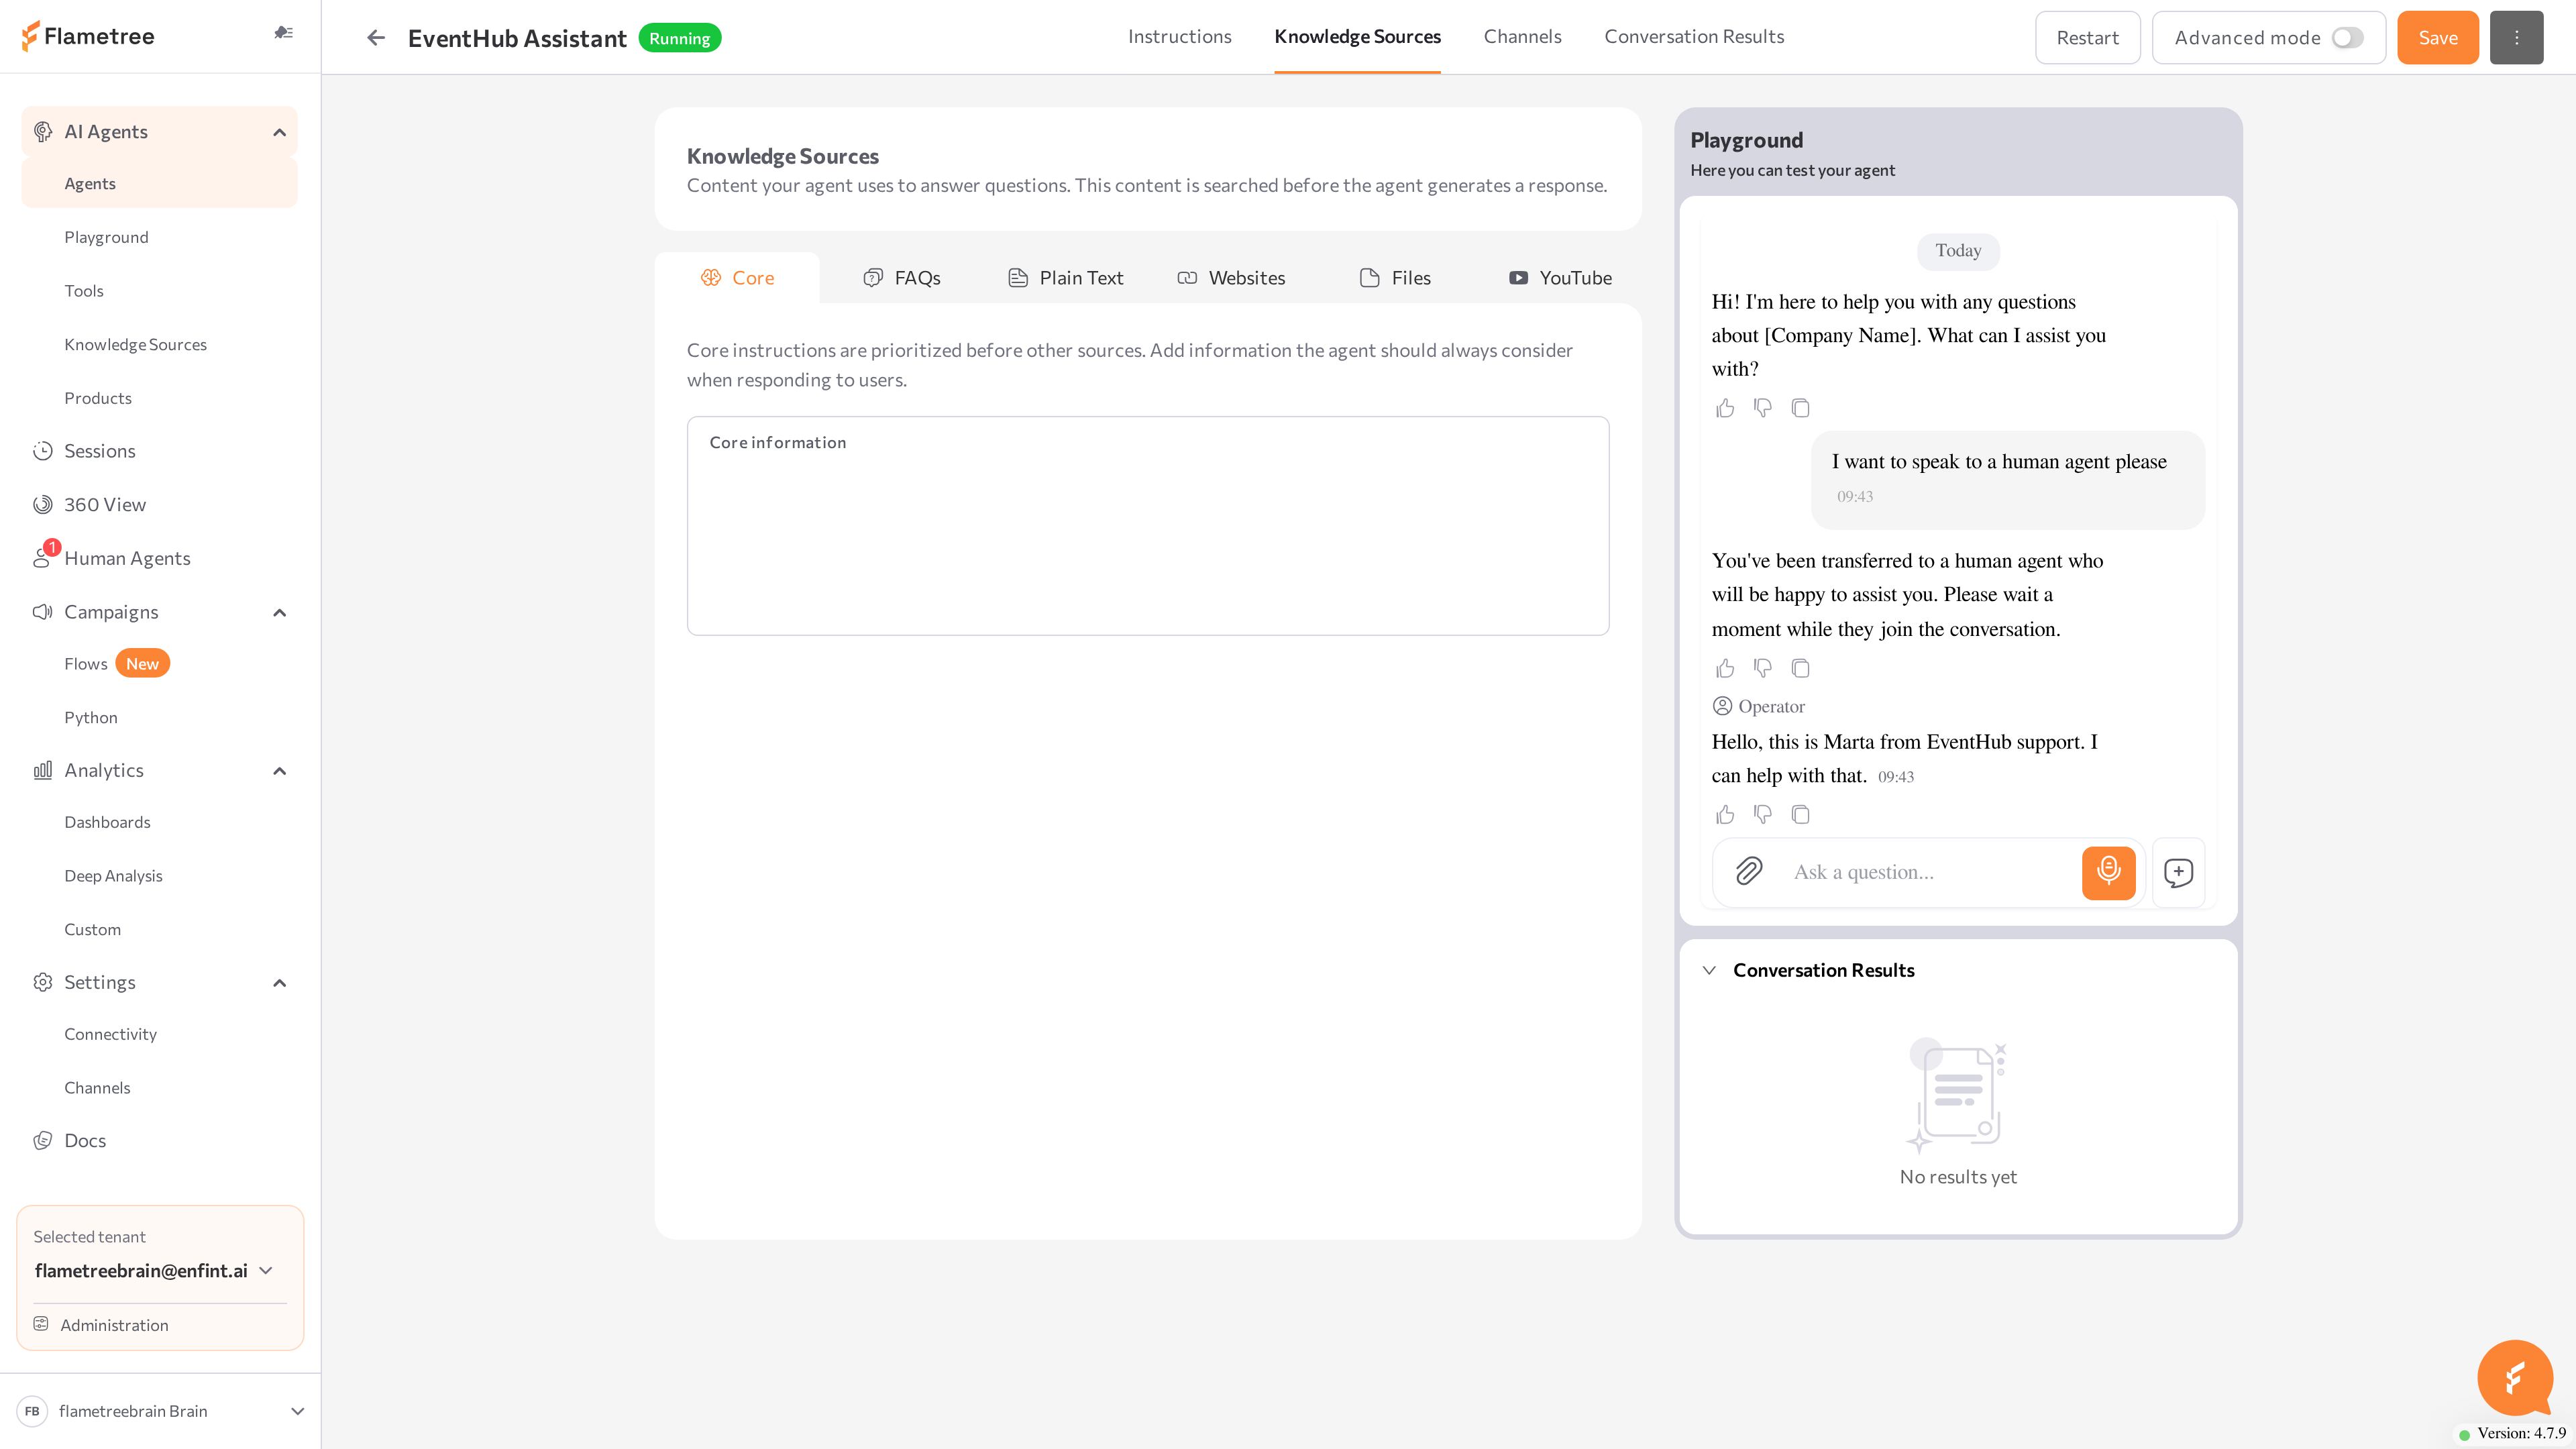Switch to the Instructions tab
This screenshot has width=2576, height=1449.
point(1179,37)
